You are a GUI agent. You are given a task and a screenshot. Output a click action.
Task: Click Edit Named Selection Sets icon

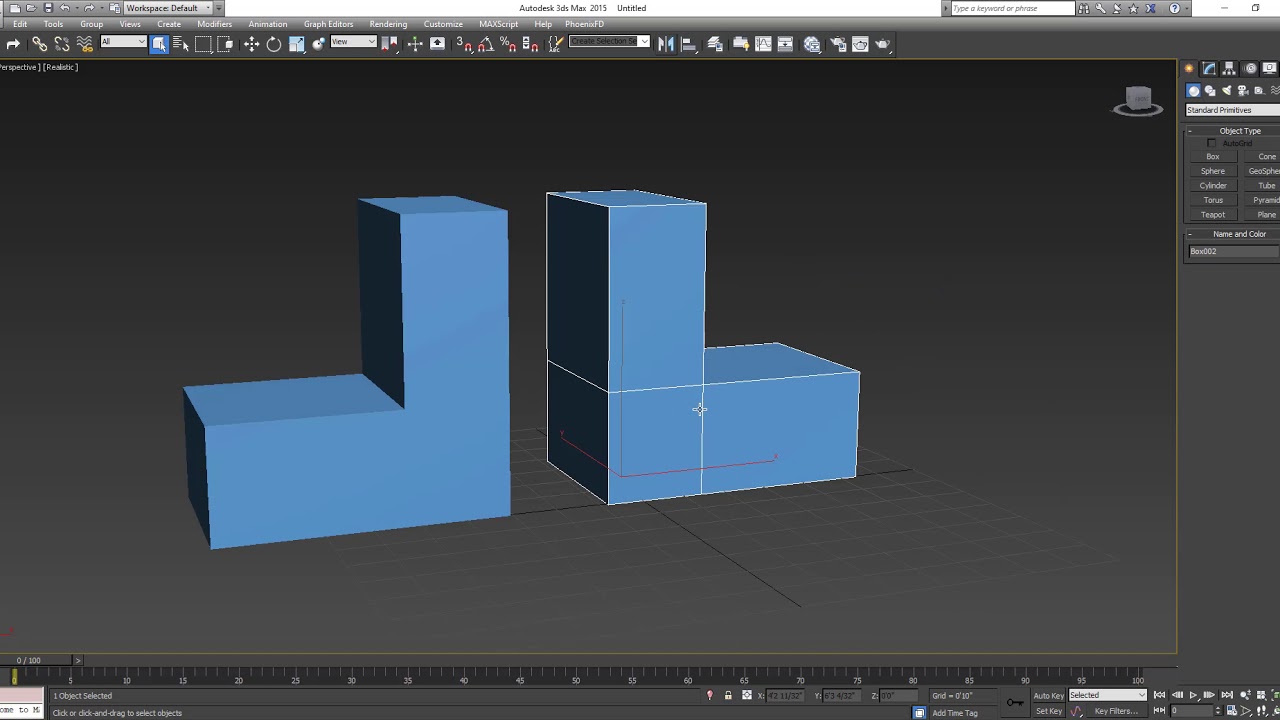click(x=556, y=44)
